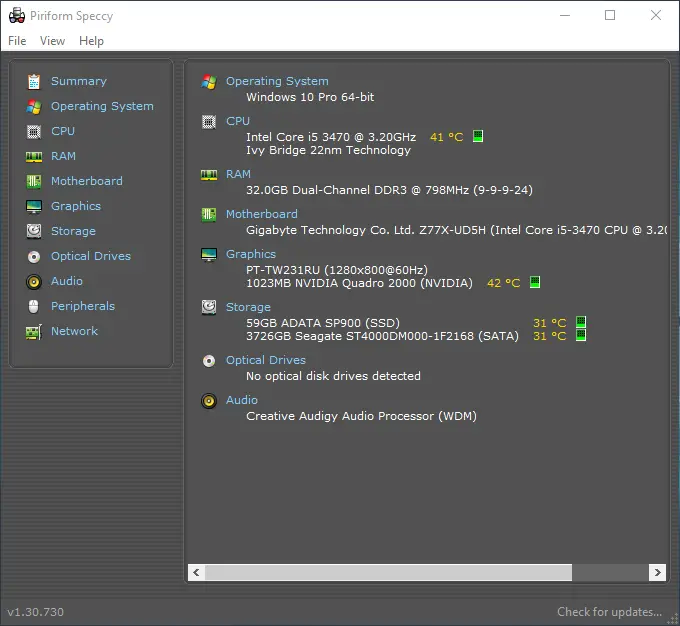Image resolution: width=680 pixels, height=626 pixels.
Task: Click the Optical Drives disc icon in sidebar
Action: tap(34, 257)
